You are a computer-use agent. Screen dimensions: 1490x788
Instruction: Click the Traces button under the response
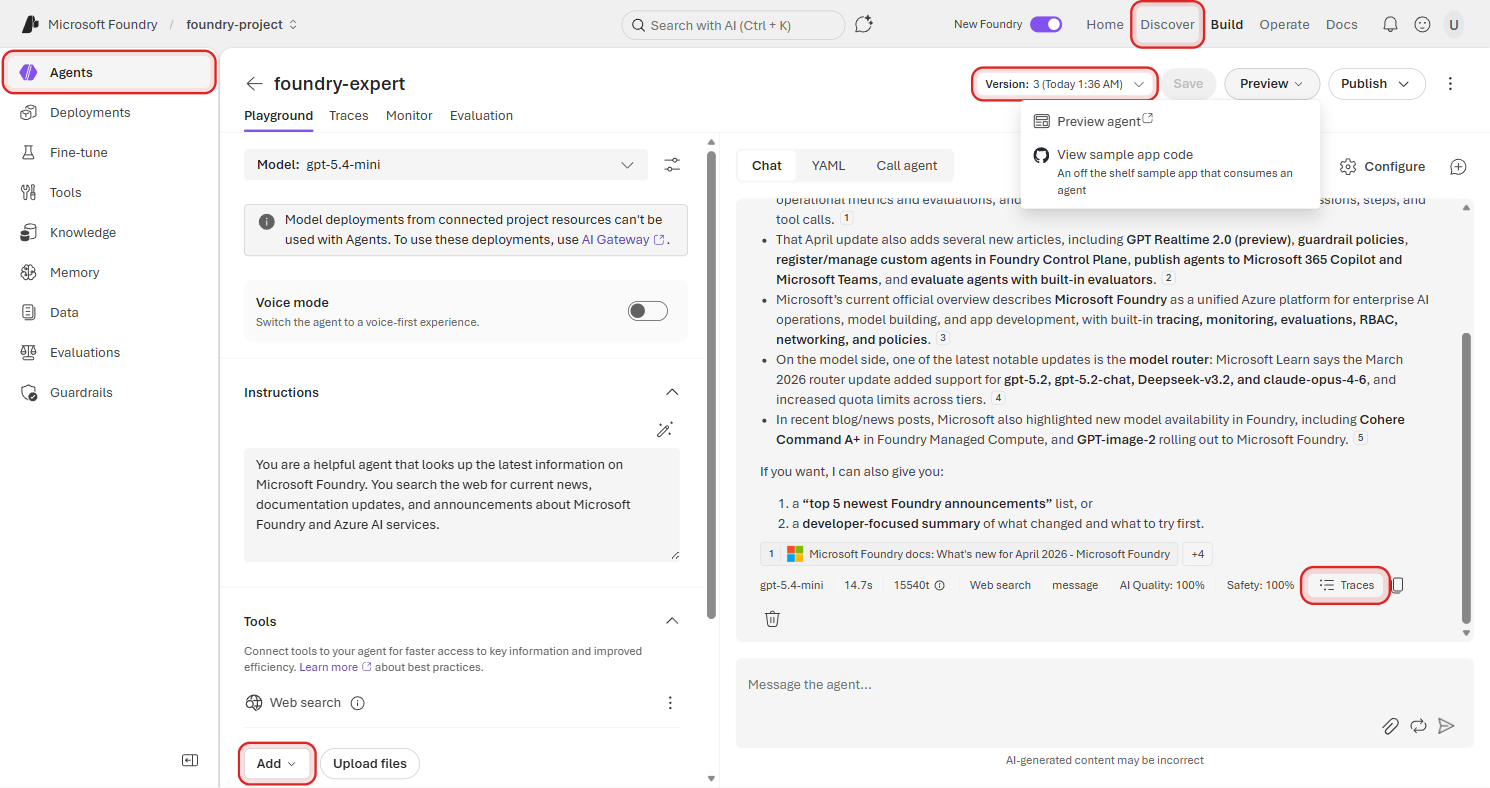click(x=1346, y=585)
